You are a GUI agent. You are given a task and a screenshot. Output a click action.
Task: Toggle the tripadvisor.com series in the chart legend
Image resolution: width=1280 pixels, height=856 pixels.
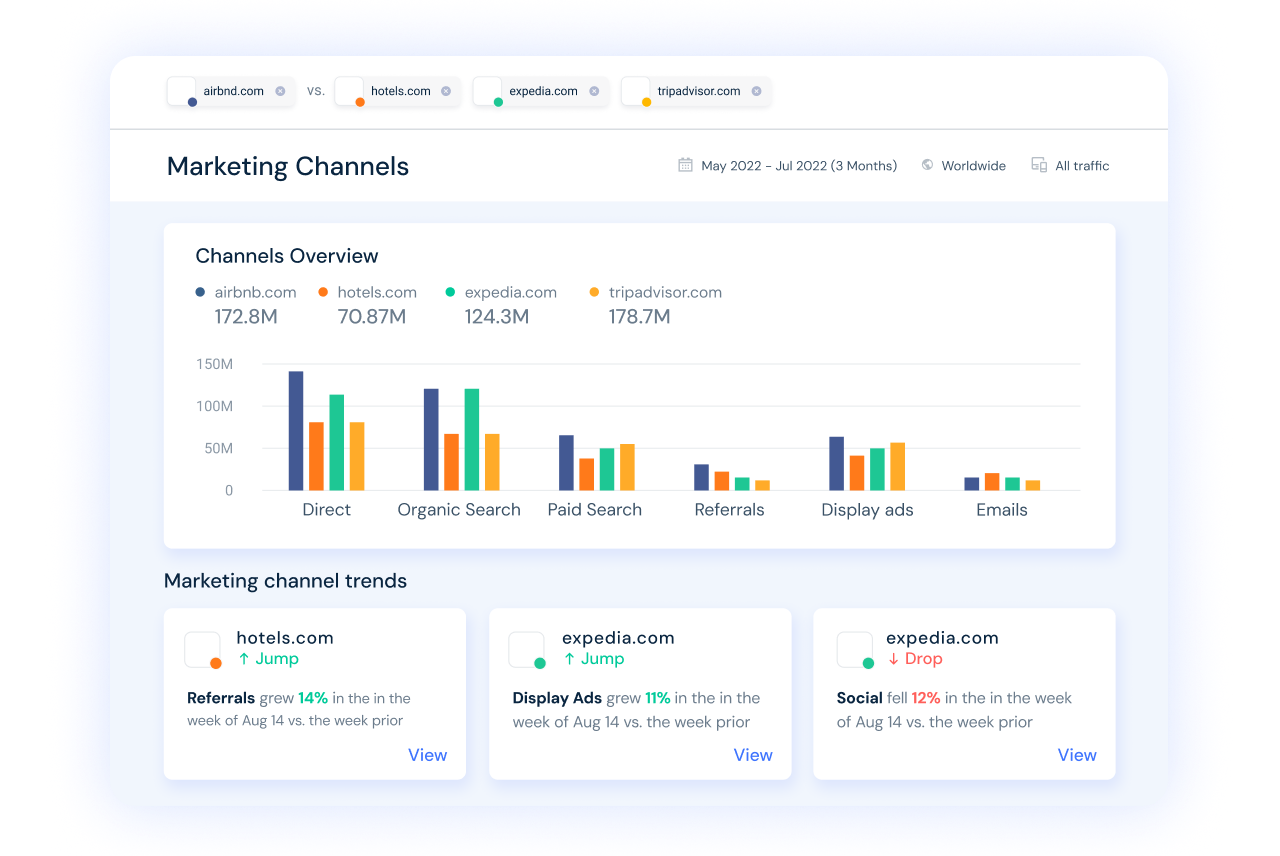click(664, 293)
